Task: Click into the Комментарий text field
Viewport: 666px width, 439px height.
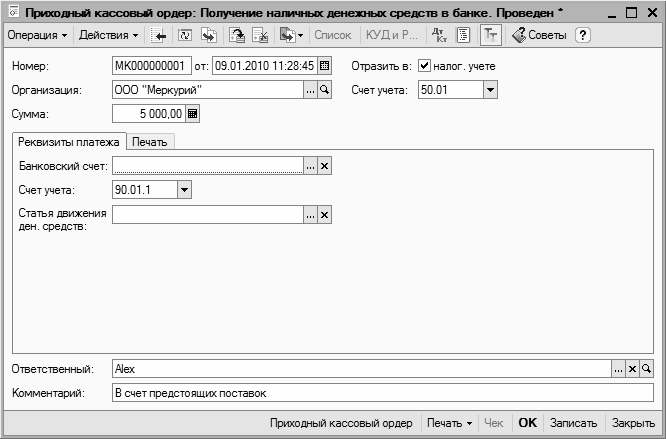Action: pos(380,393)
